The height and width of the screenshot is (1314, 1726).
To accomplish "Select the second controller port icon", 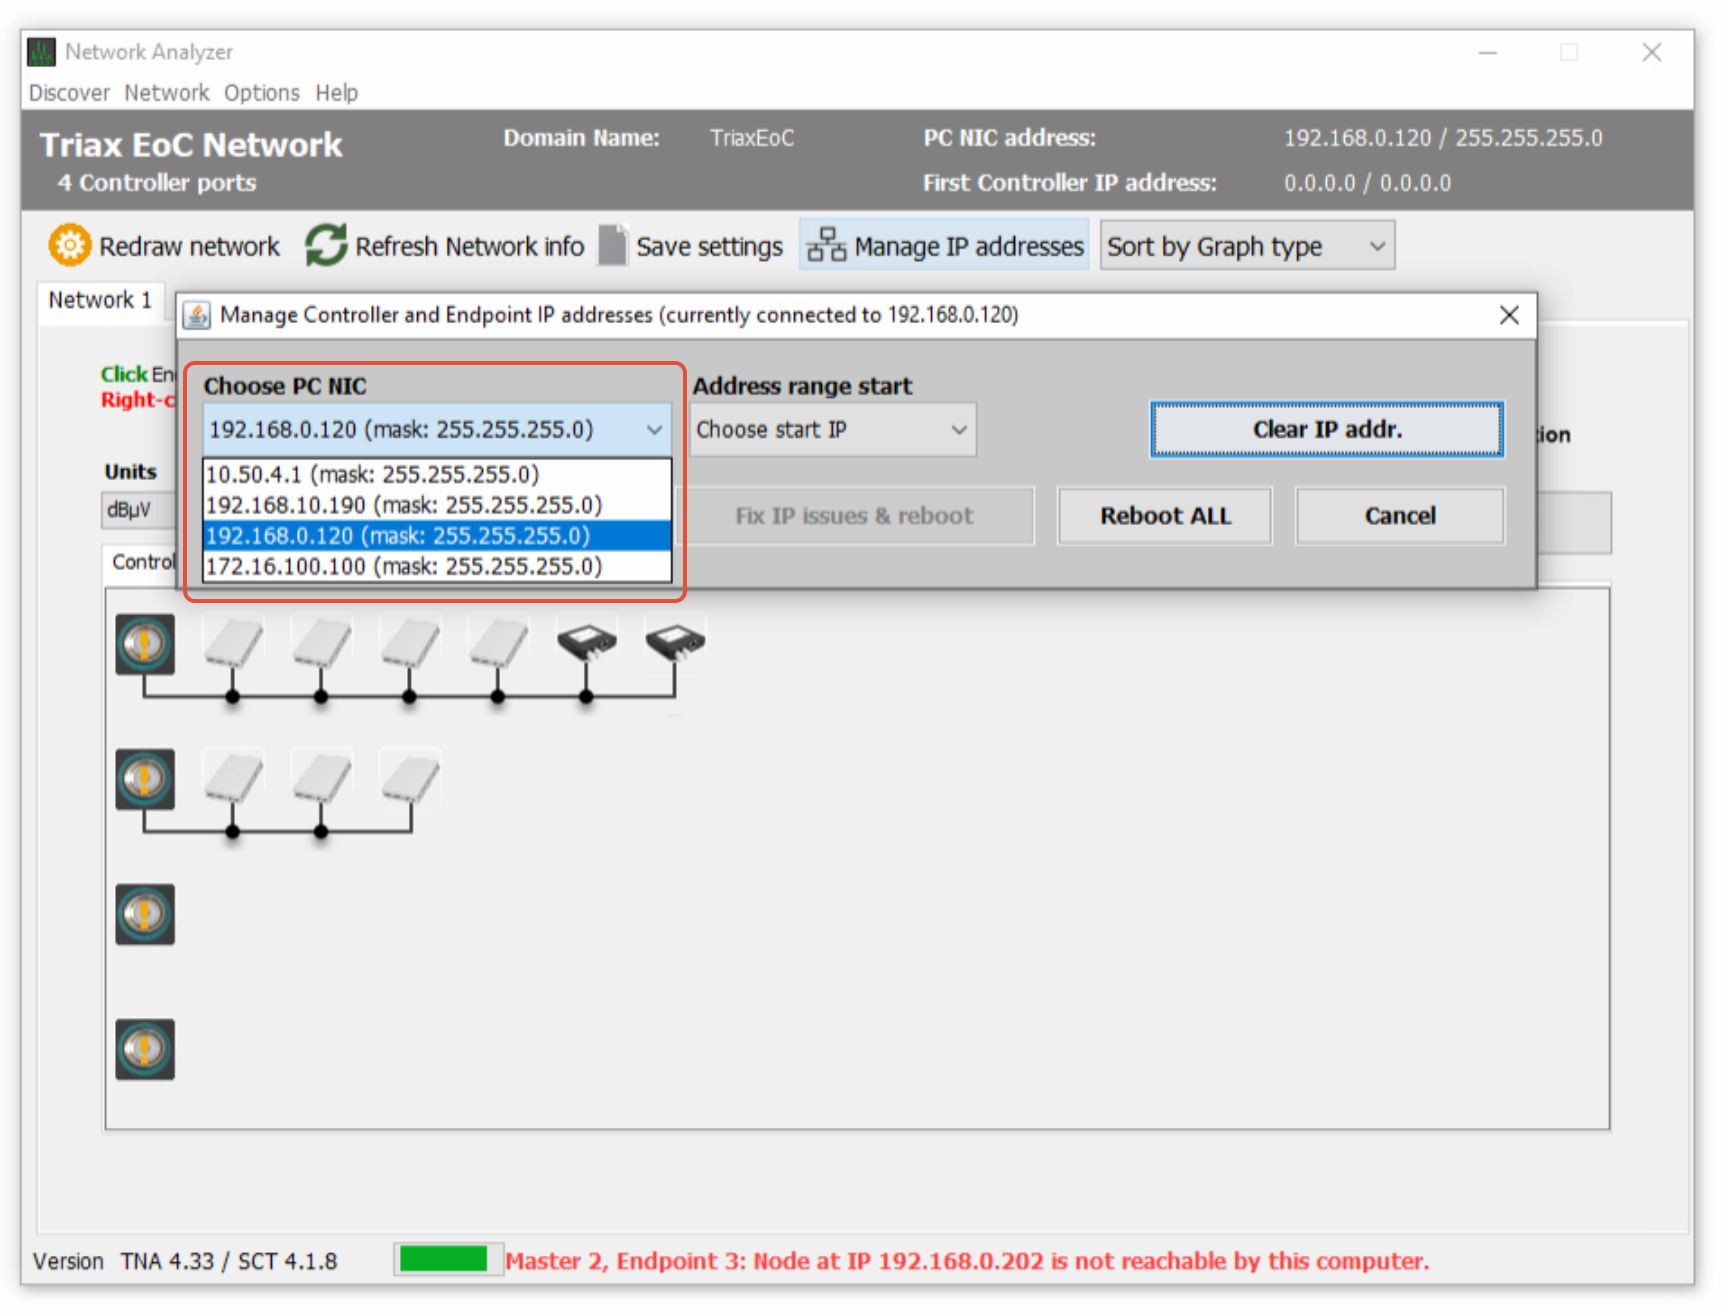I will [145, 779].
